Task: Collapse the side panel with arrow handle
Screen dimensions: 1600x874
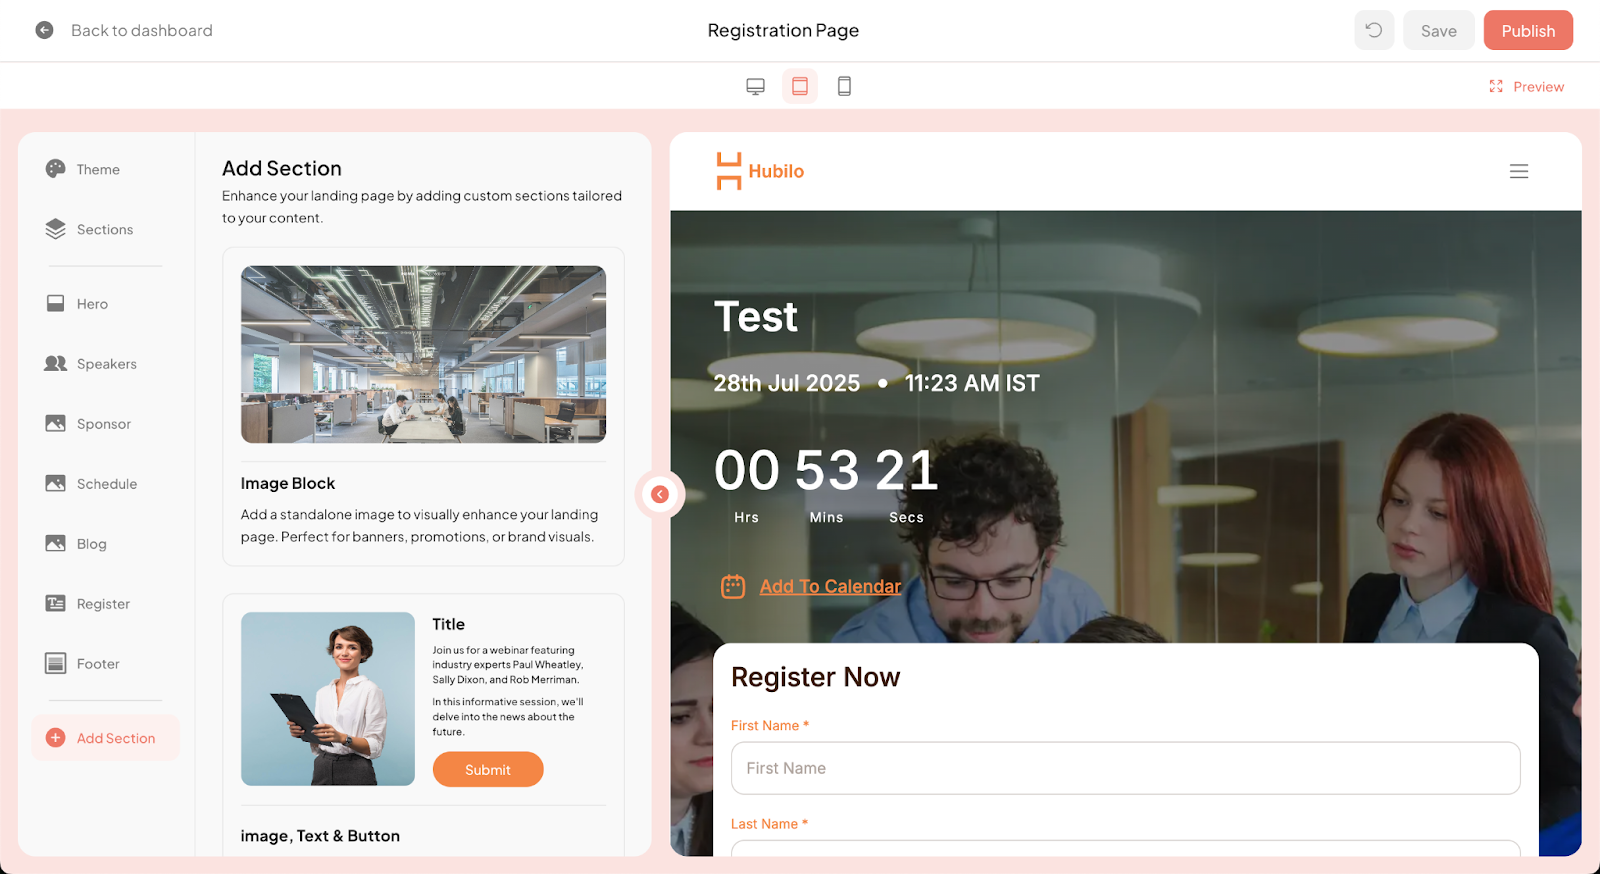Action: (x=660, y=494)
